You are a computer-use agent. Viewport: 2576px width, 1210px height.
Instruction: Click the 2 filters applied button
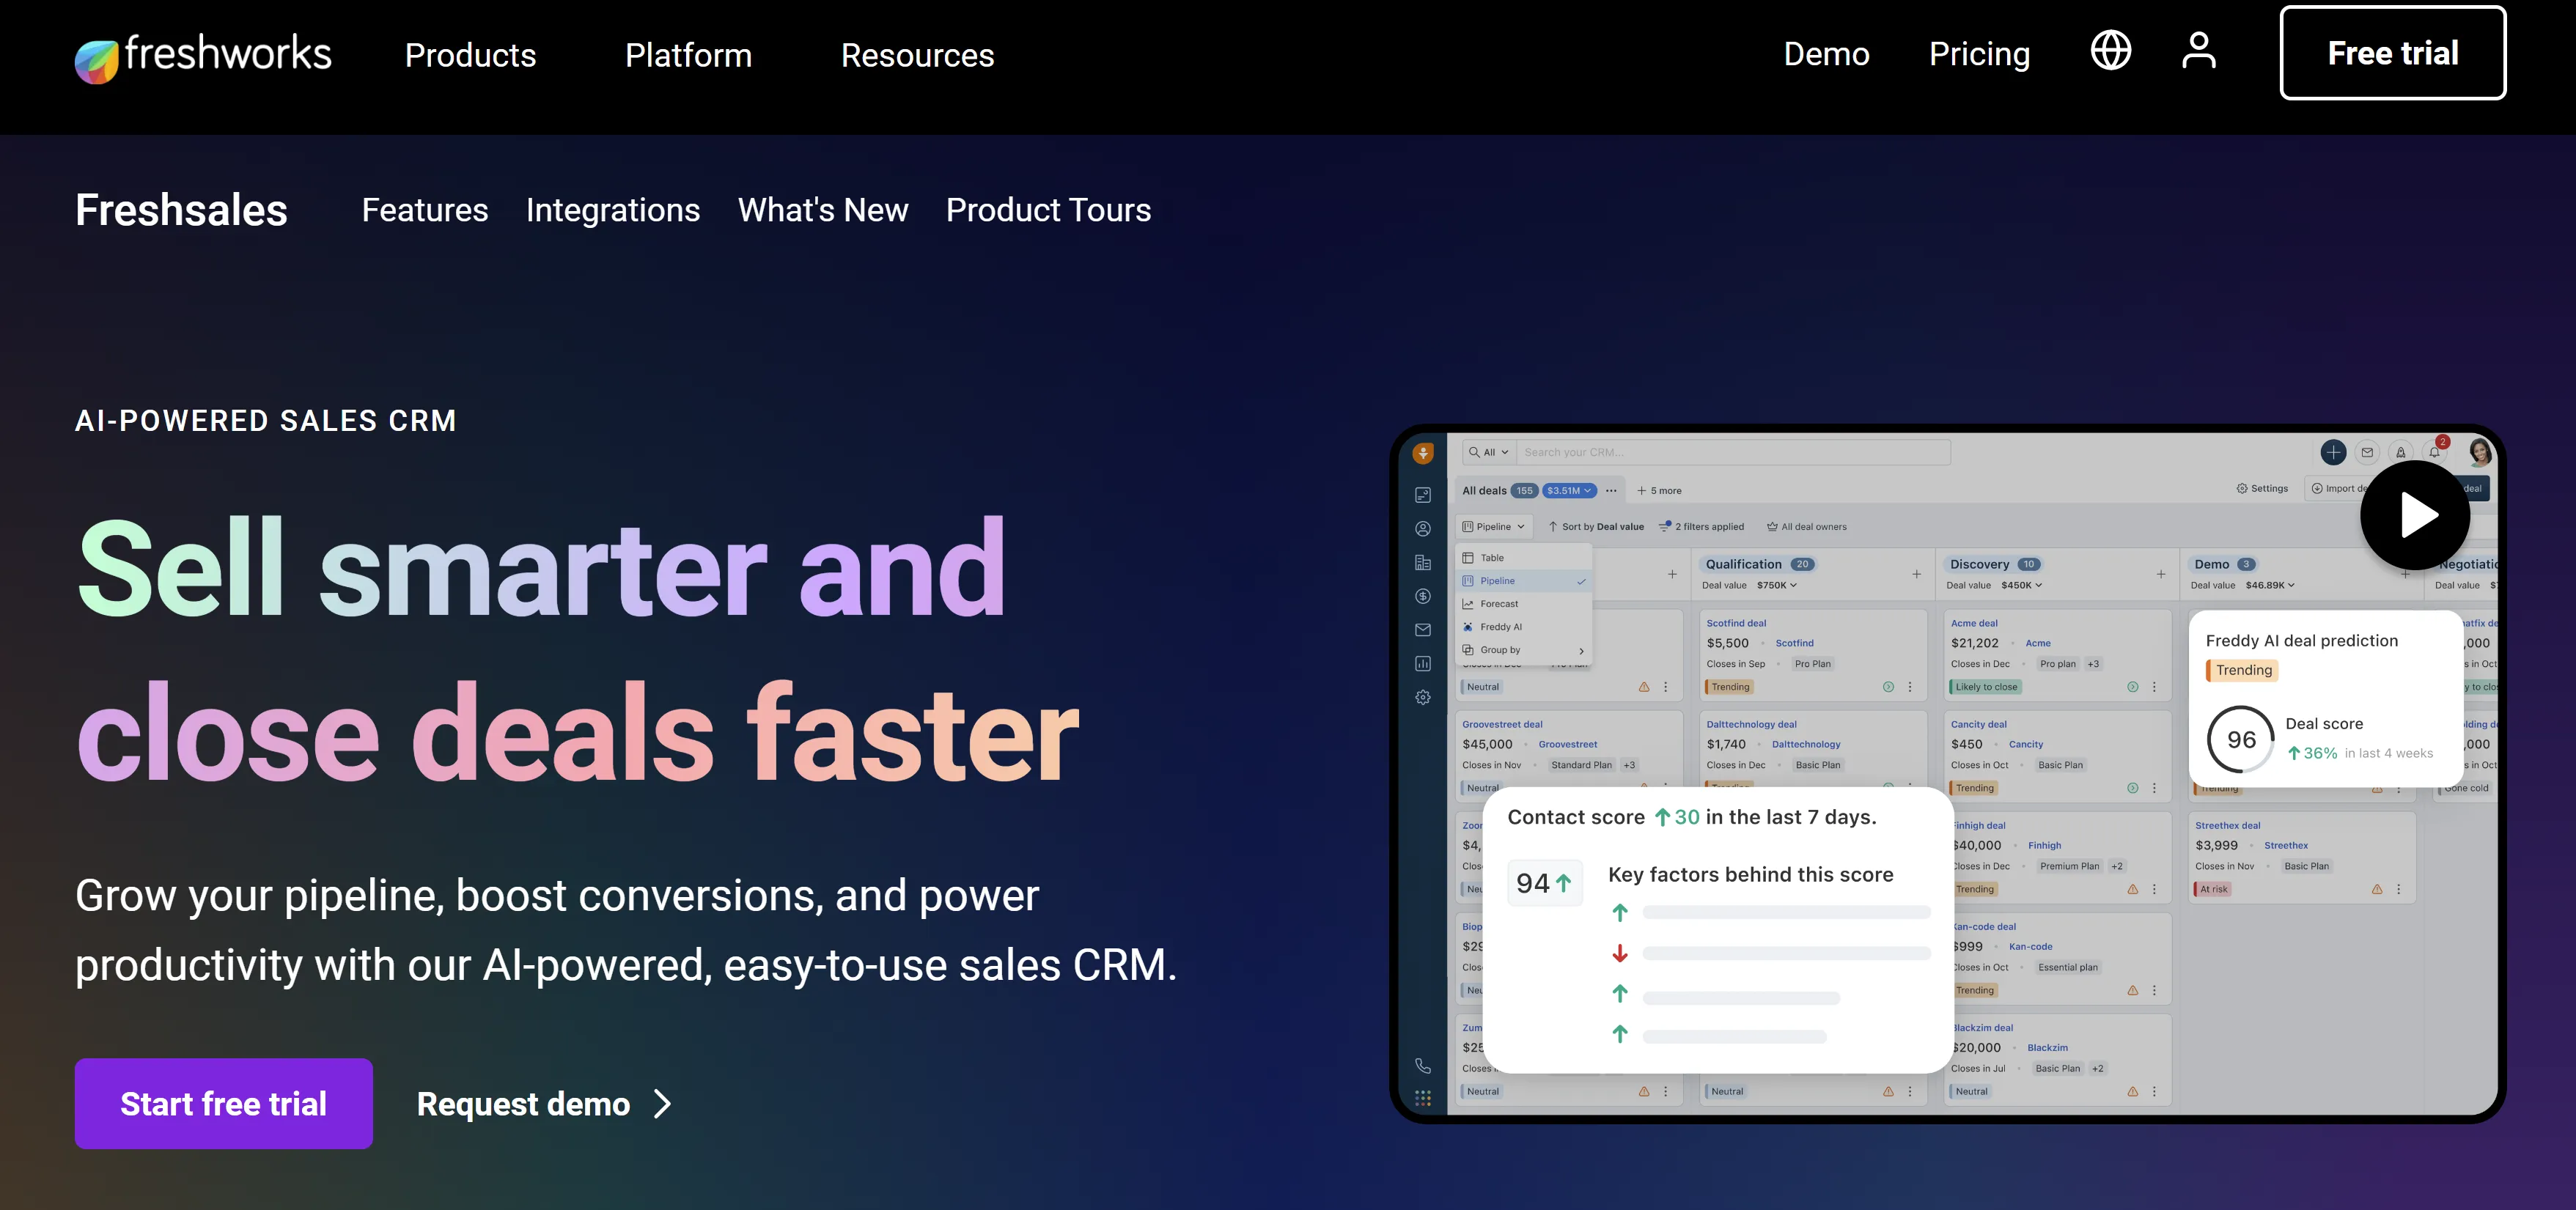[x=1702, y=527]
